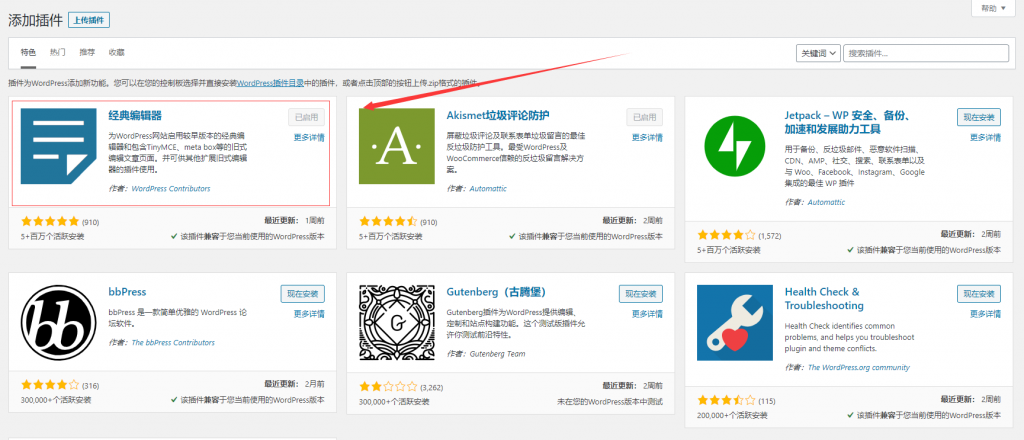1024x440 pixels.
Task: Click 未在您的WordPress版本中测试 text
Action: [610, 400]
